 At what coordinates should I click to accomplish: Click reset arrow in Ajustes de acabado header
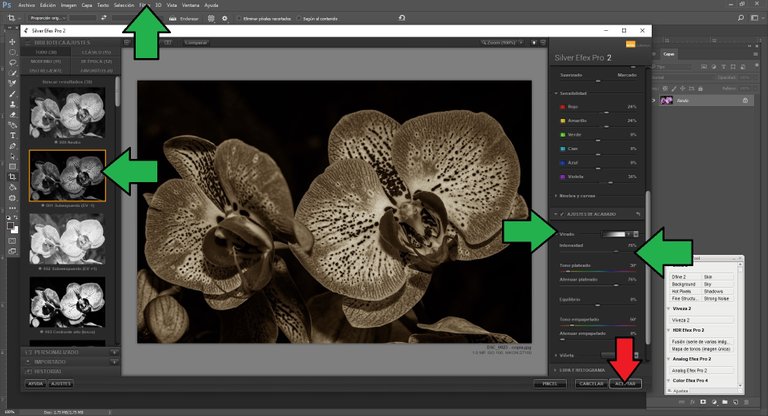click(x=638, y=214)
